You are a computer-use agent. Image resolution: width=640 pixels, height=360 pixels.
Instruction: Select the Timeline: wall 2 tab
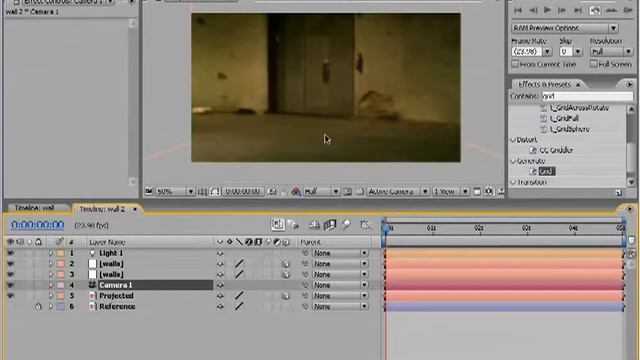[x=102, y=209]
